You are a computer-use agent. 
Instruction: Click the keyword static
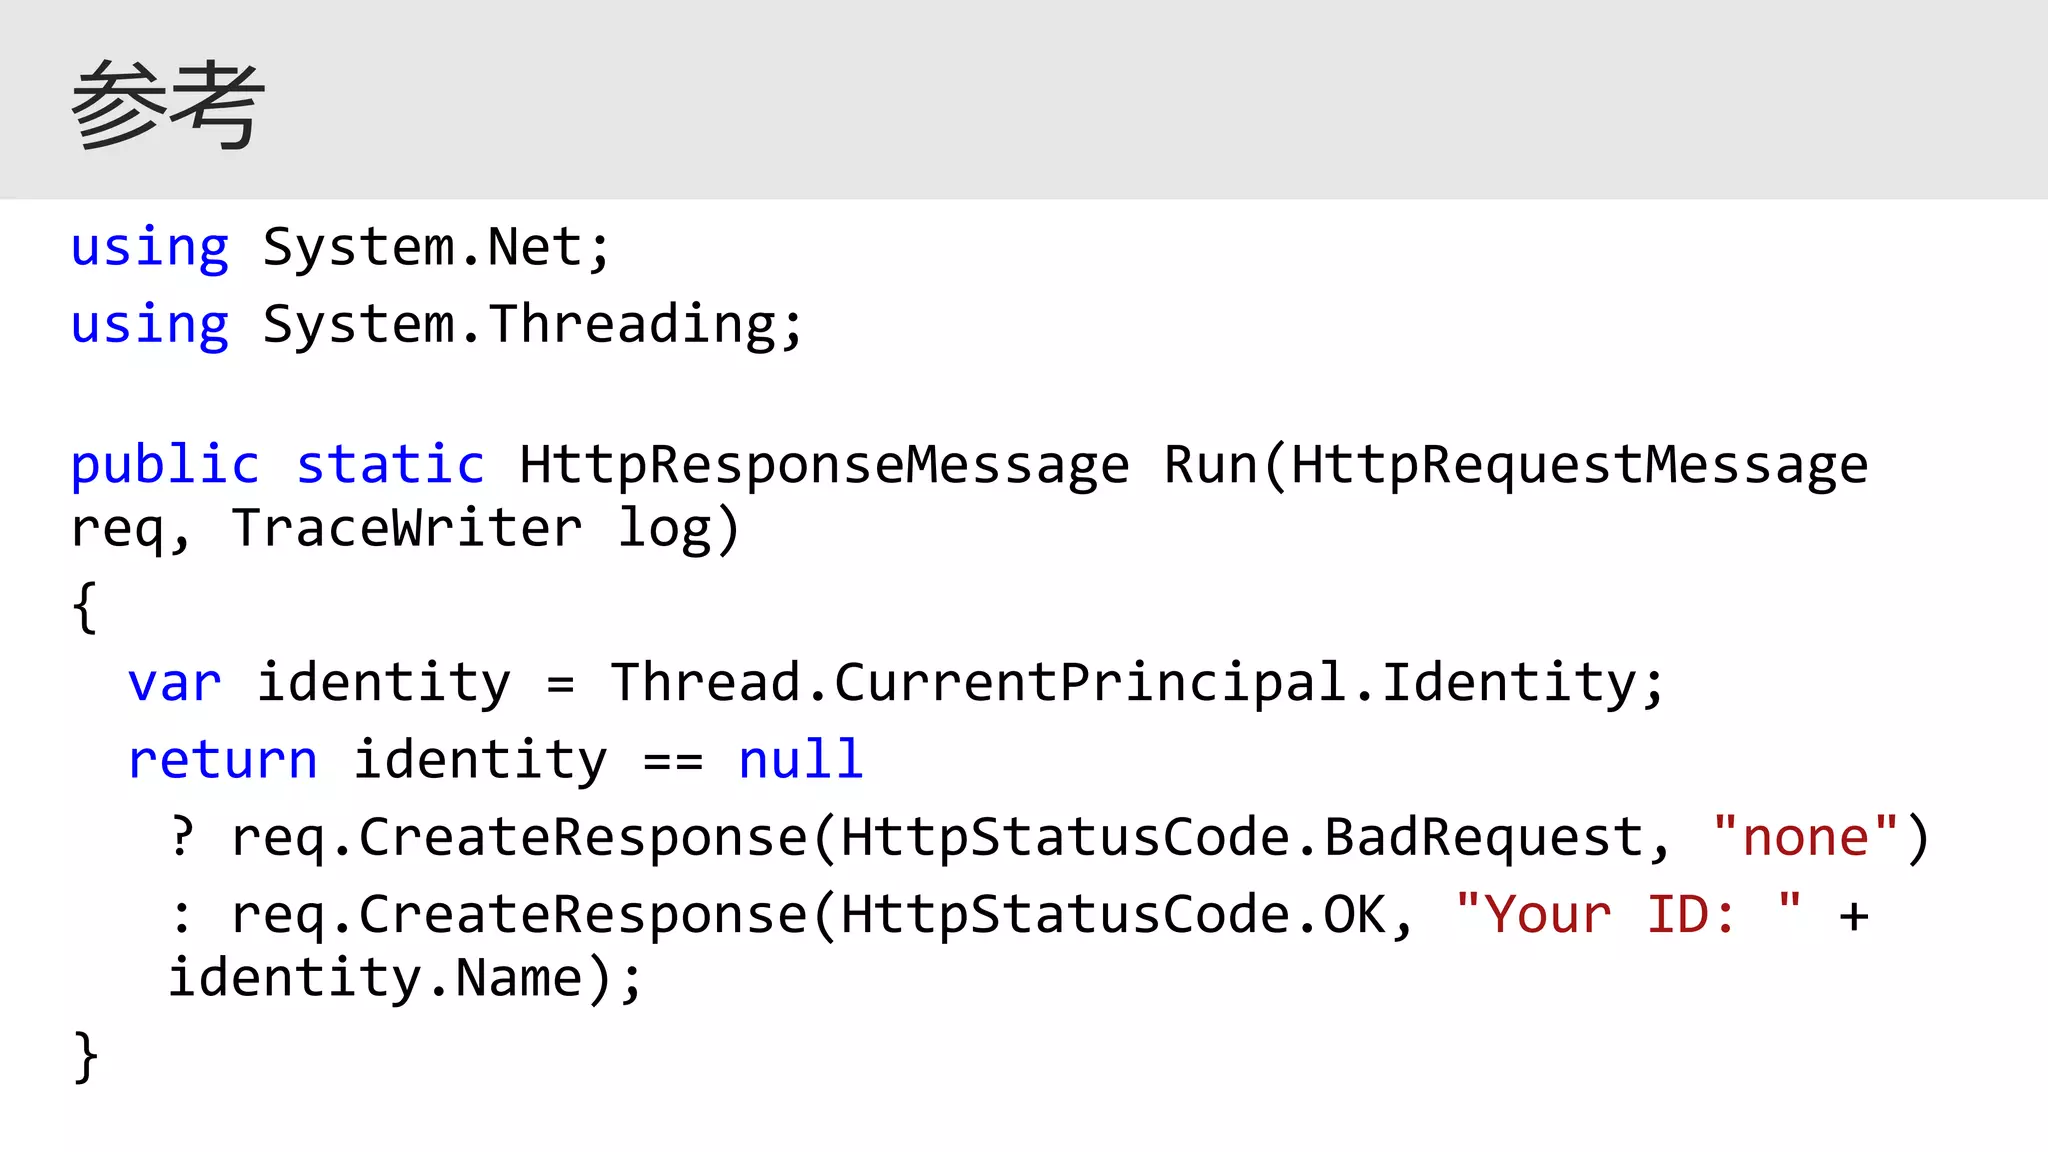tap(391, 465)
